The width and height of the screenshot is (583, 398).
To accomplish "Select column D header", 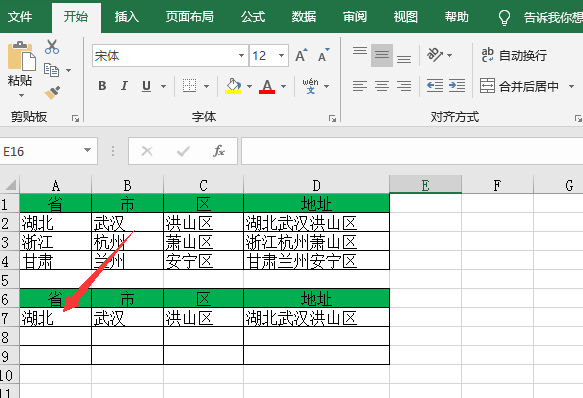I will (316, 184).
